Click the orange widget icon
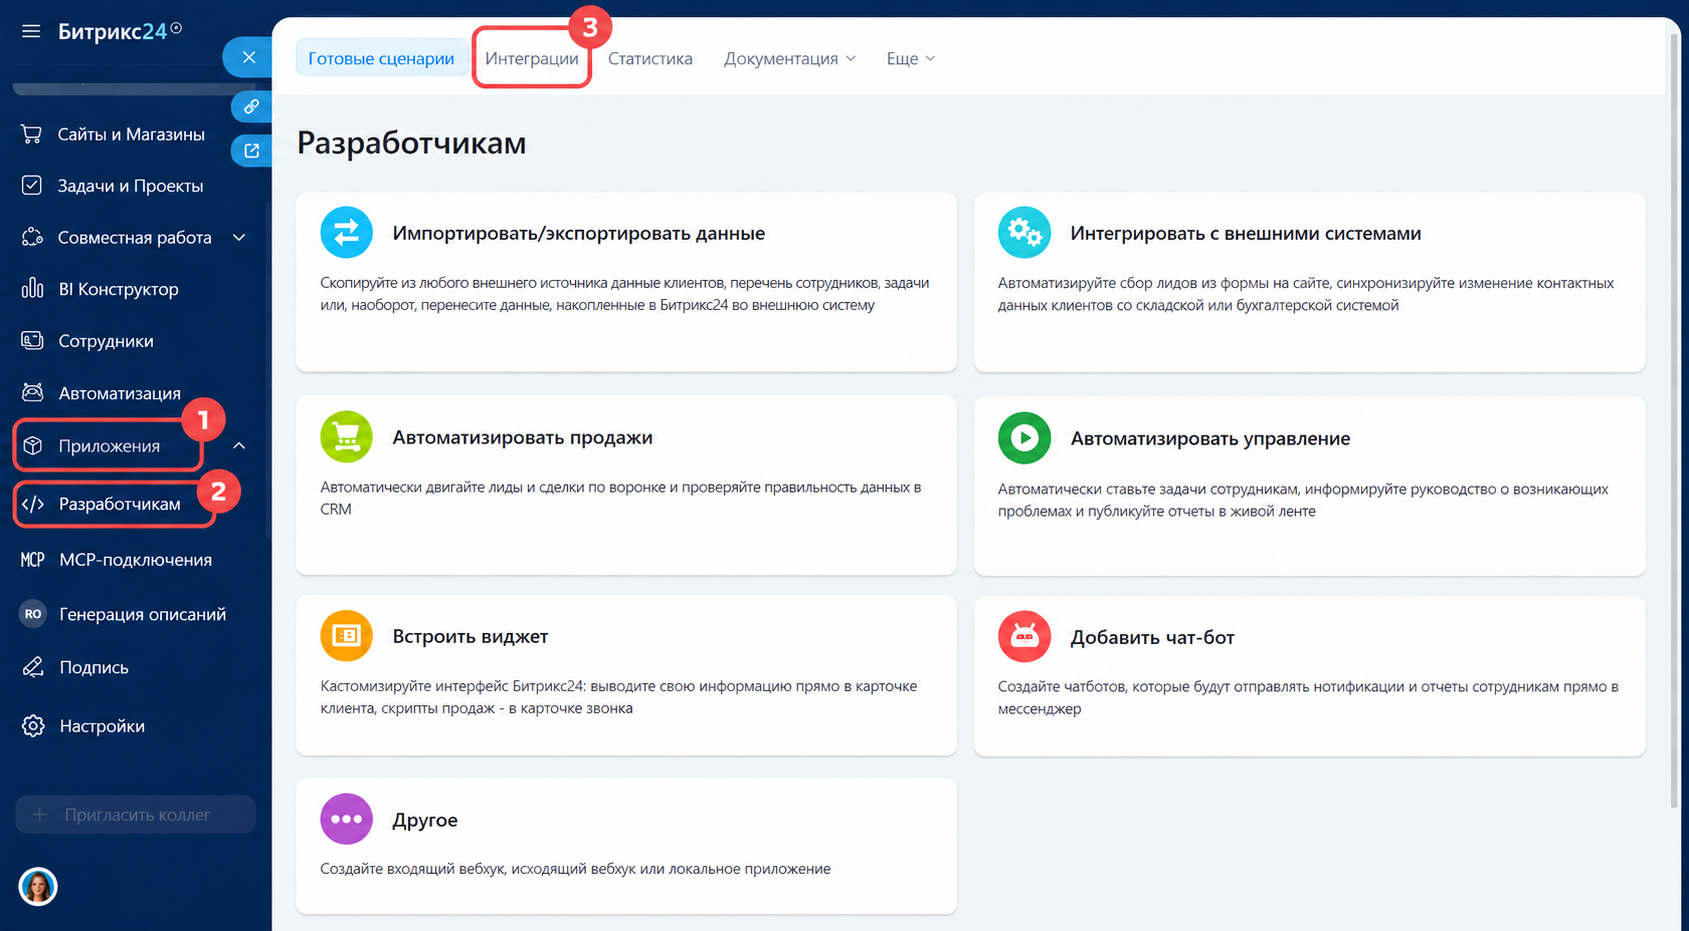 coord(346,636)
